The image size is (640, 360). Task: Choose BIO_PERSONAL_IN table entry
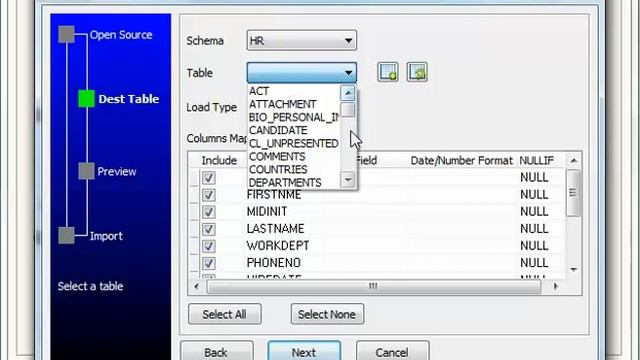[x=293, y=117]
